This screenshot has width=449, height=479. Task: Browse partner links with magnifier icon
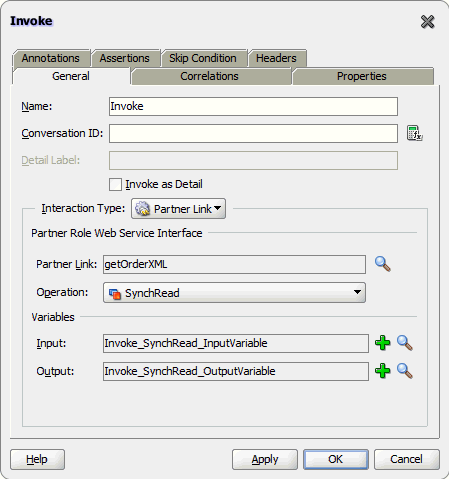[383, 264]
